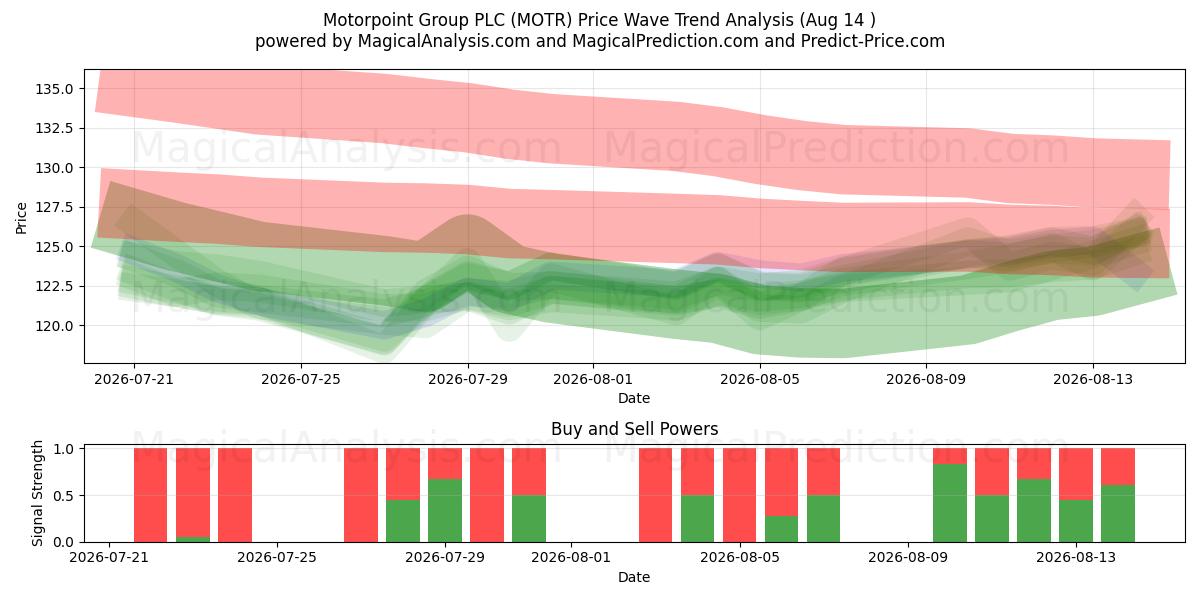Click the 'powered by MagicalAnalysis.com' subtitle line
The height and width of the screenshot is (600, 1200).
[x=600, y=41]
